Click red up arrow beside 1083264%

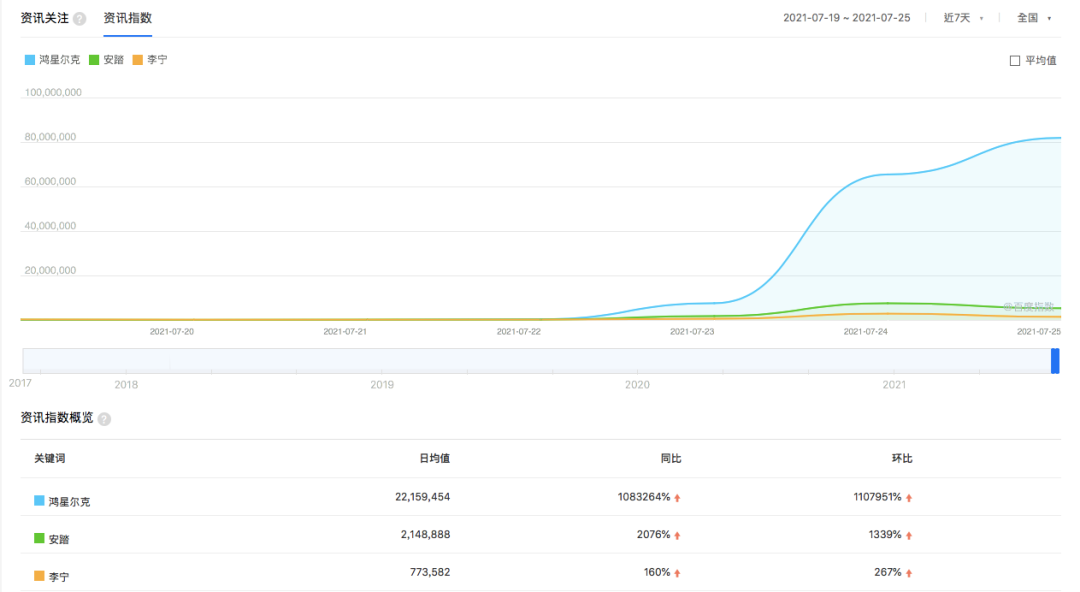(x=677, y=497)
